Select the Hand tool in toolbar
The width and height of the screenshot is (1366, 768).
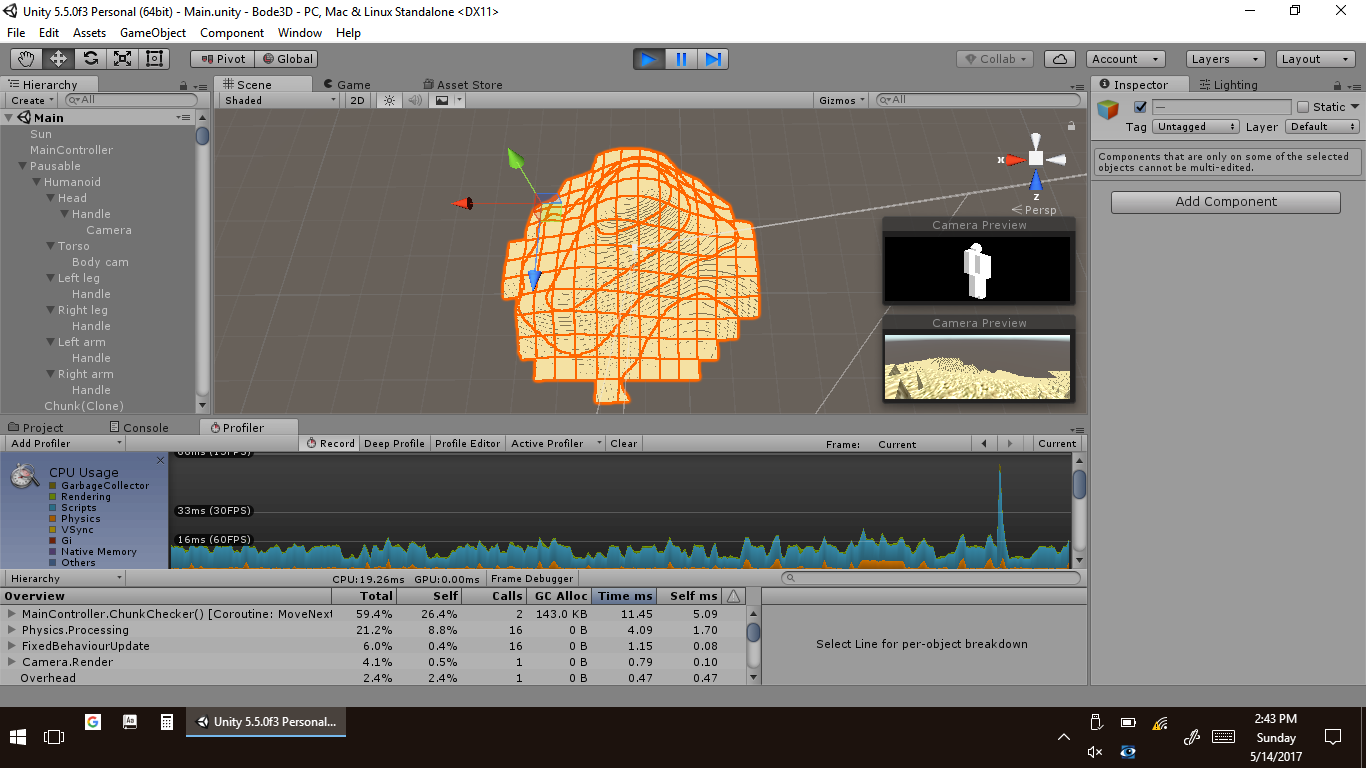pyautogui.click(x=27, y=59)
